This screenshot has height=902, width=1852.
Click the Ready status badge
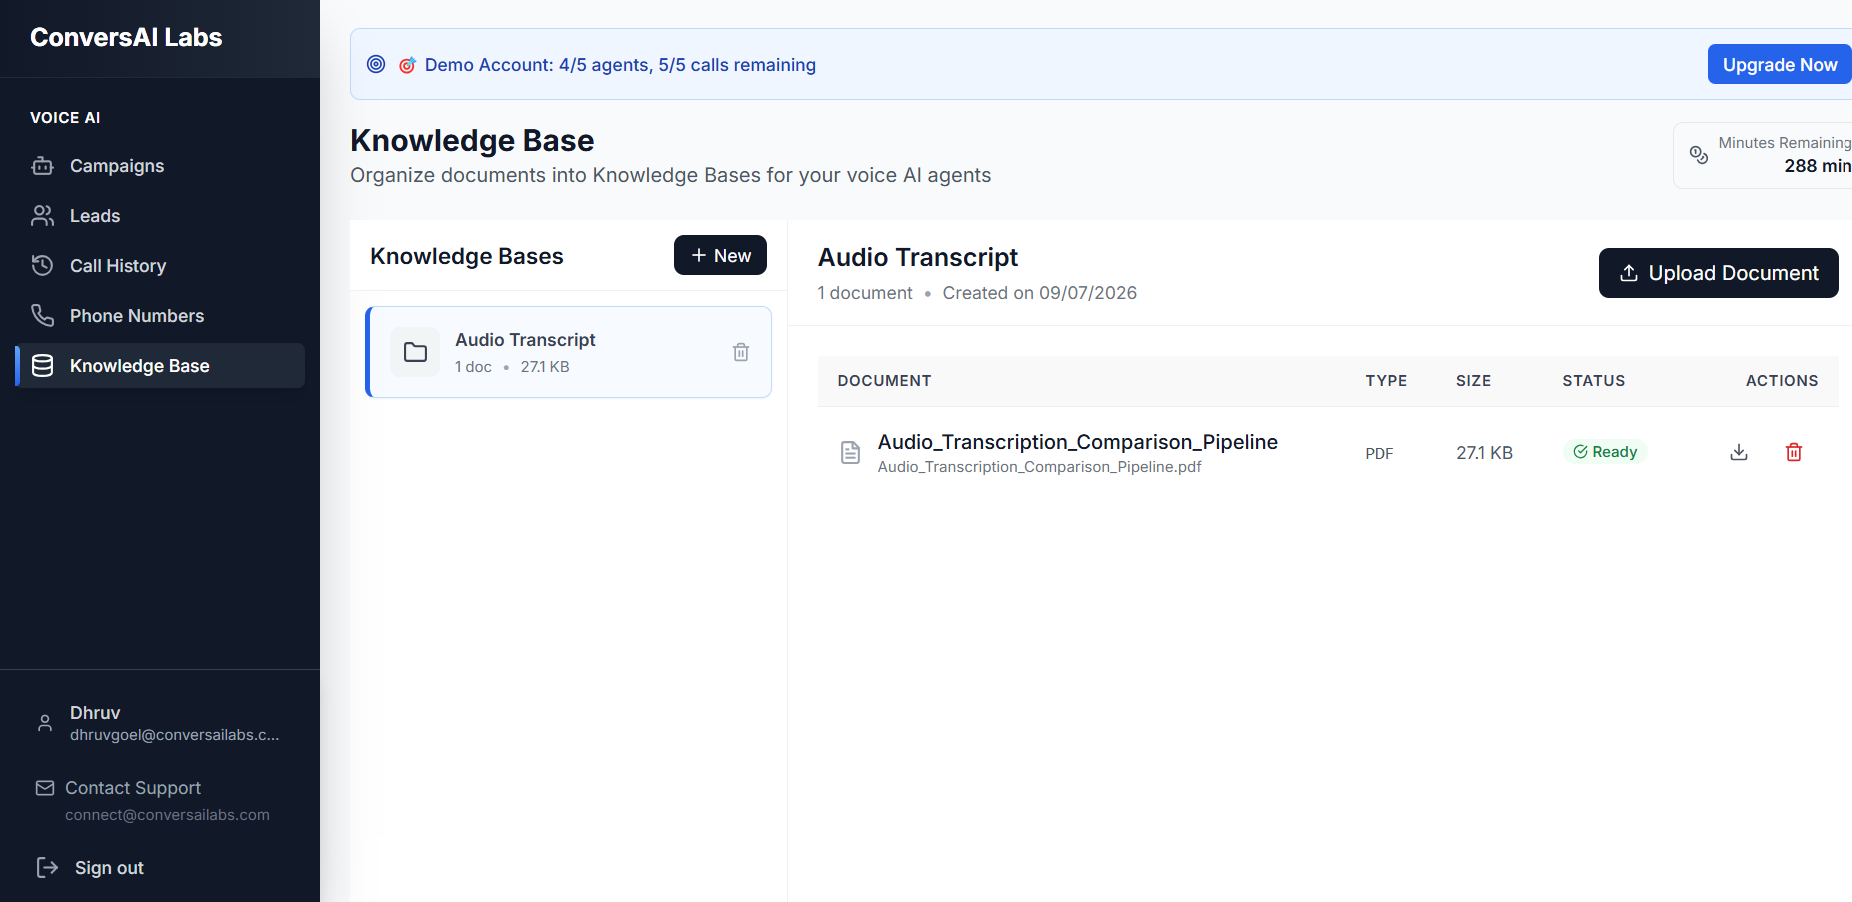click(1605, 452)
